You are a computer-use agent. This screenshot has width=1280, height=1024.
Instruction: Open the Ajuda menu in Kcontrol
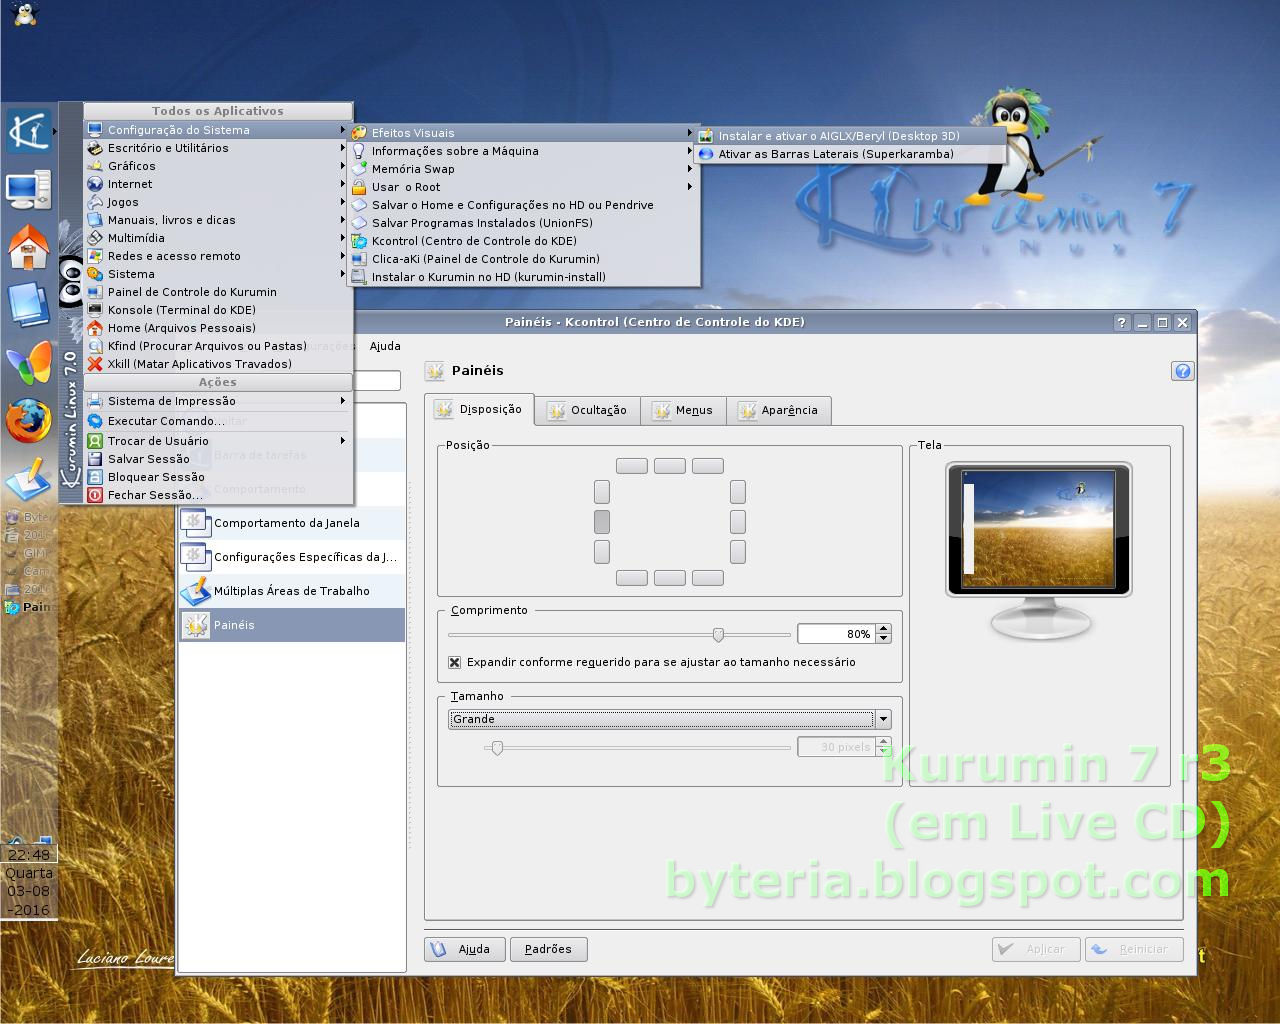pos(384,346)
